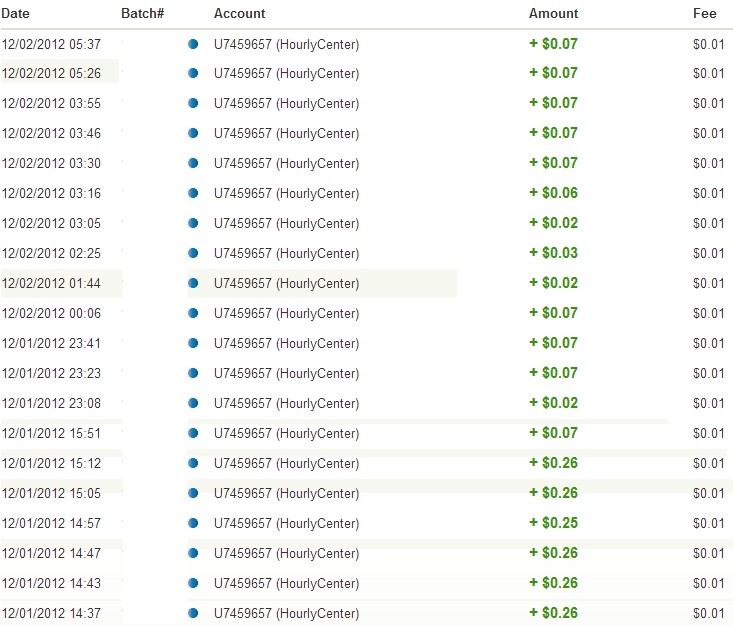Click the + $0.02 amount at 03:05
Viewport: 733px width, 626px height.
coord(553,223)
